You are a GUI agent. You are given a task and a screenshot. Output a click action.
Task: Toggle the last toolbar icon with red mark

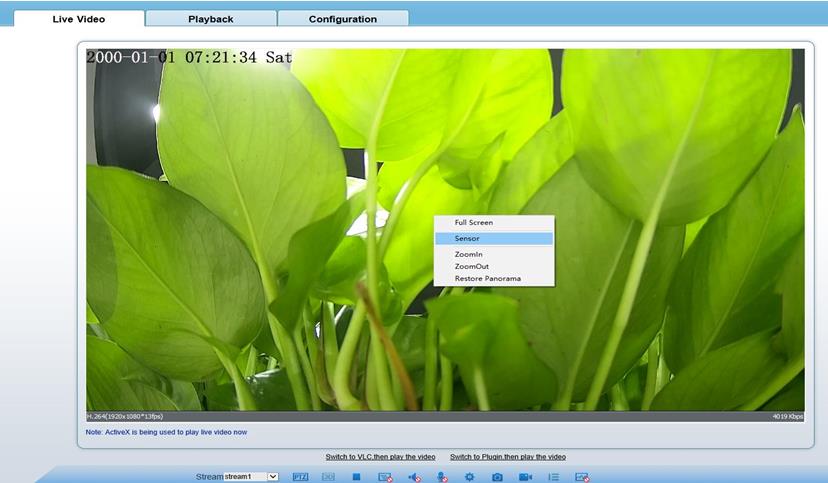582,477
